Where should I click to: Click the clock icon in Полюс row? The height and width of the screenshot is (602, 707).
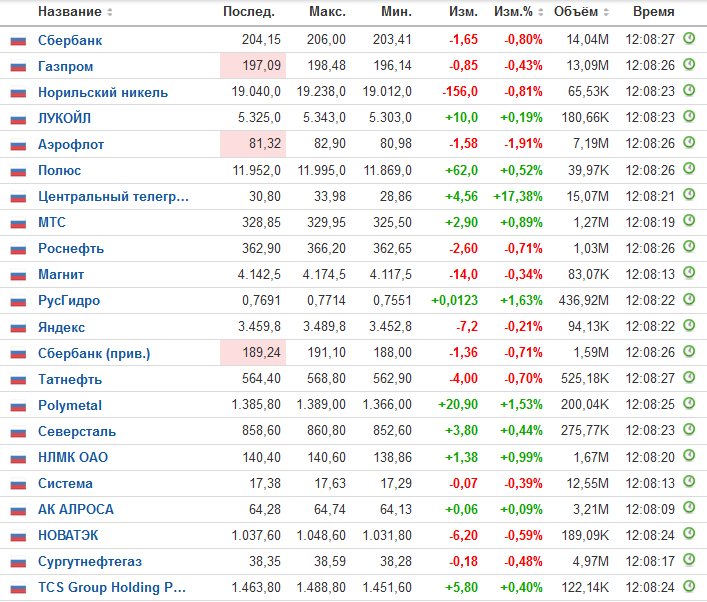tap(689, 169)
